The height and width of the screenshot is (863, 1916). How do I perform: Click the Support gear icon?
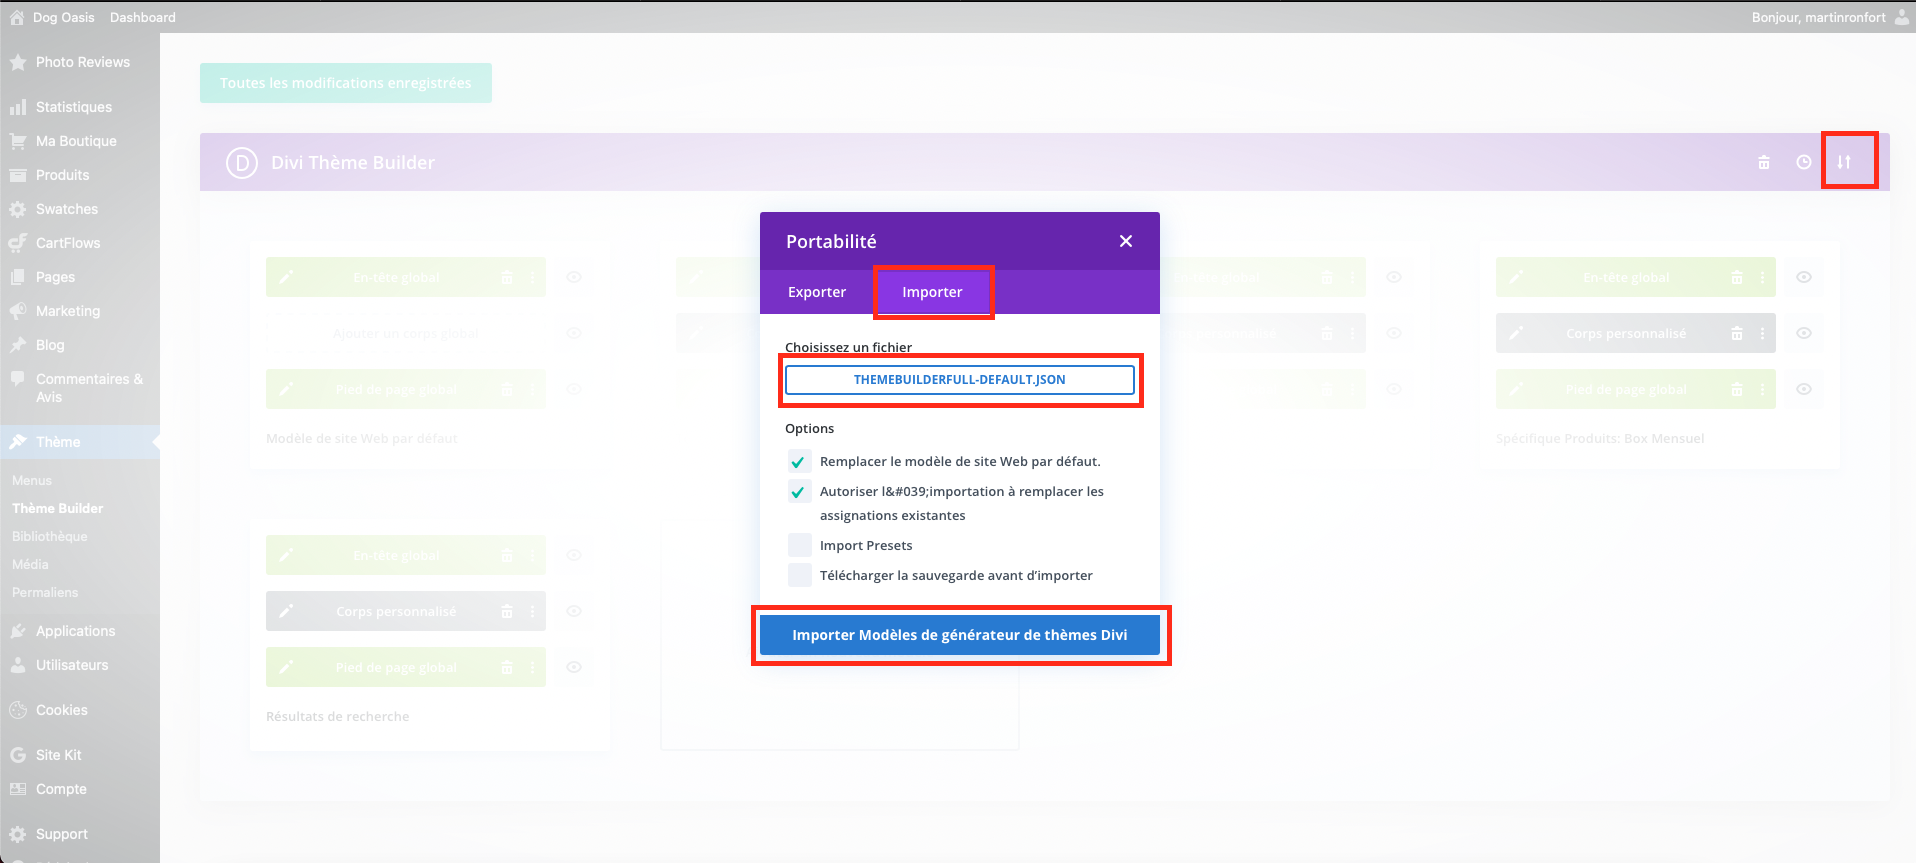[18, 834]
